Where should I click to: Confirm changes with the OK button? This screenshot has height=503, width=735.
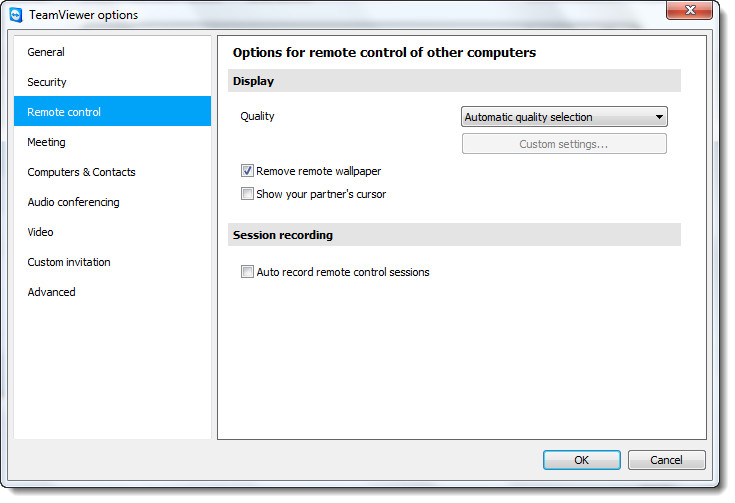[x=582, y=460]
